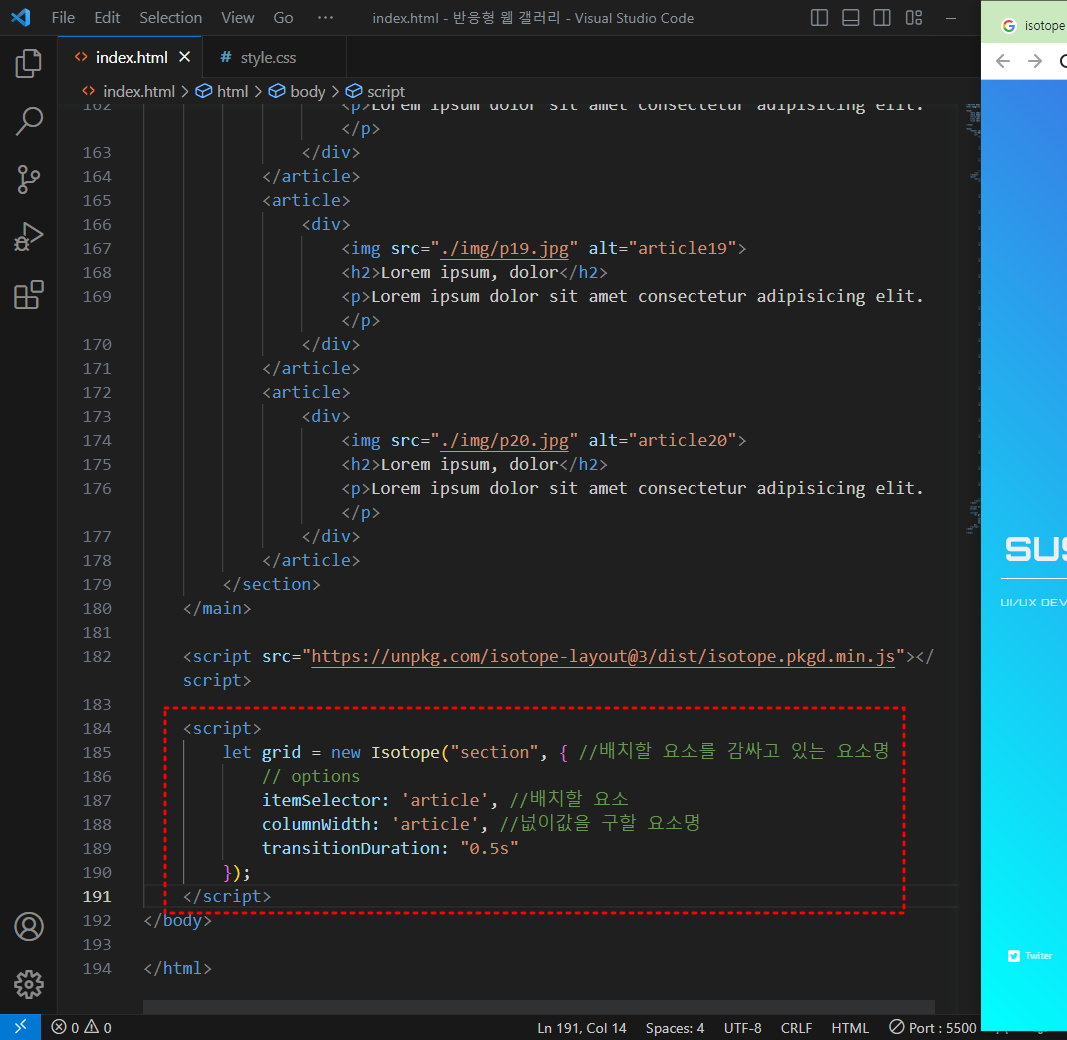Stop Live Server at Port : 5500
Image resolution: width=1067 pixels, height=1040 pixels.
933,1028
